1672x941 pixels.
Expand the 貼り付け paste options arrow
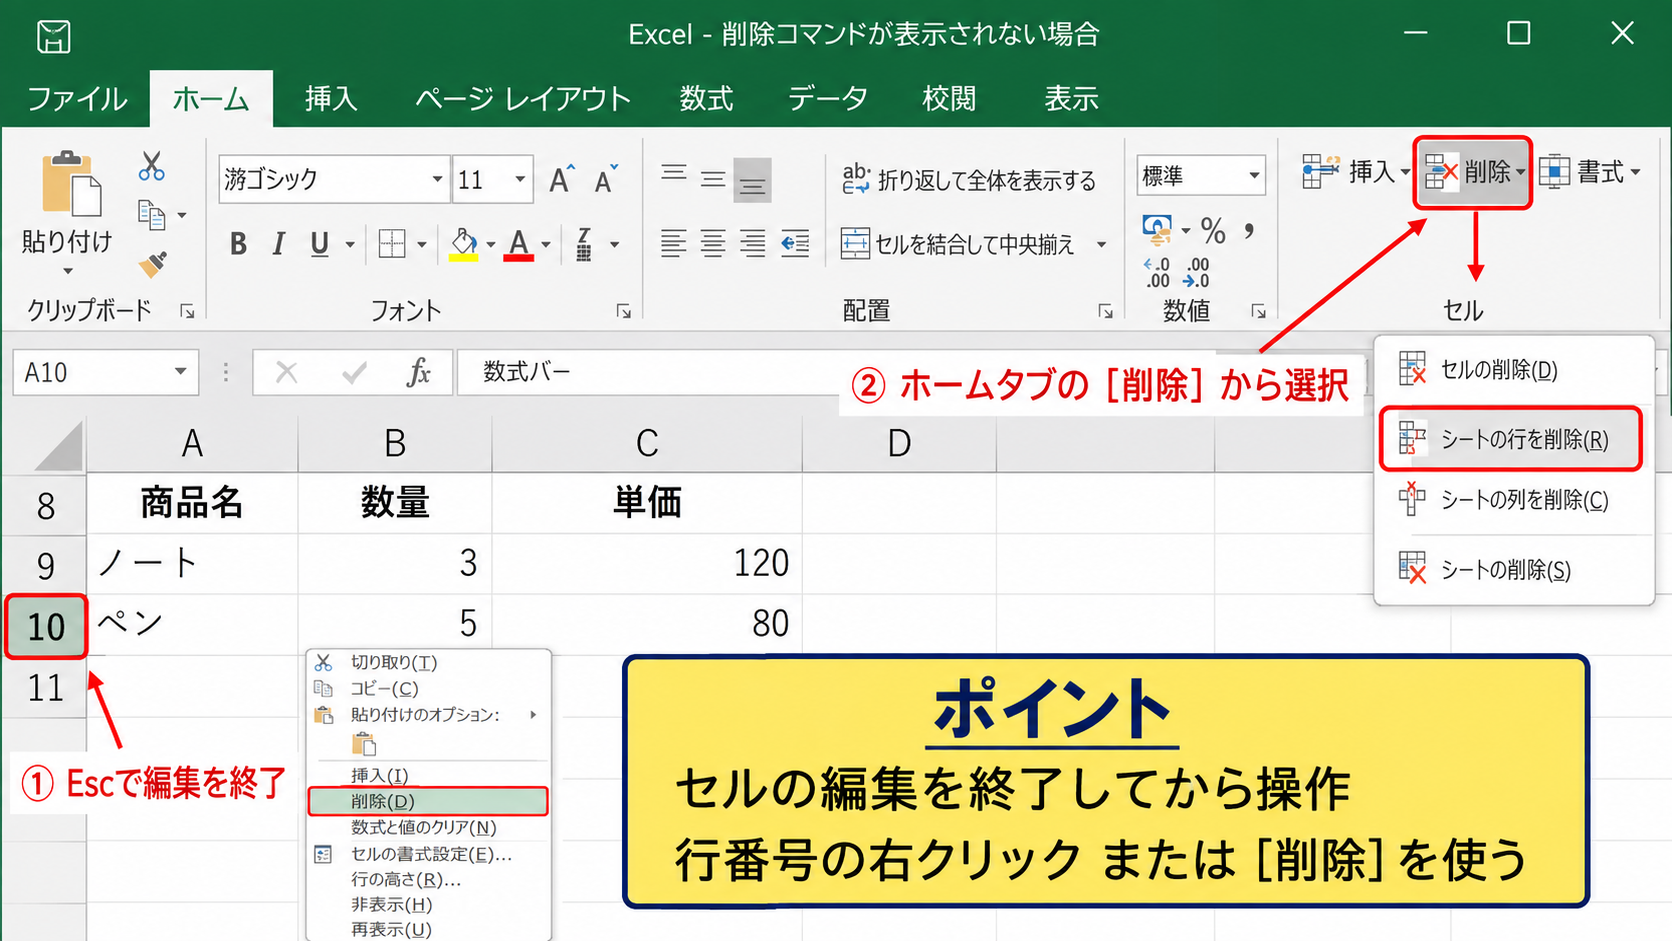68,271
